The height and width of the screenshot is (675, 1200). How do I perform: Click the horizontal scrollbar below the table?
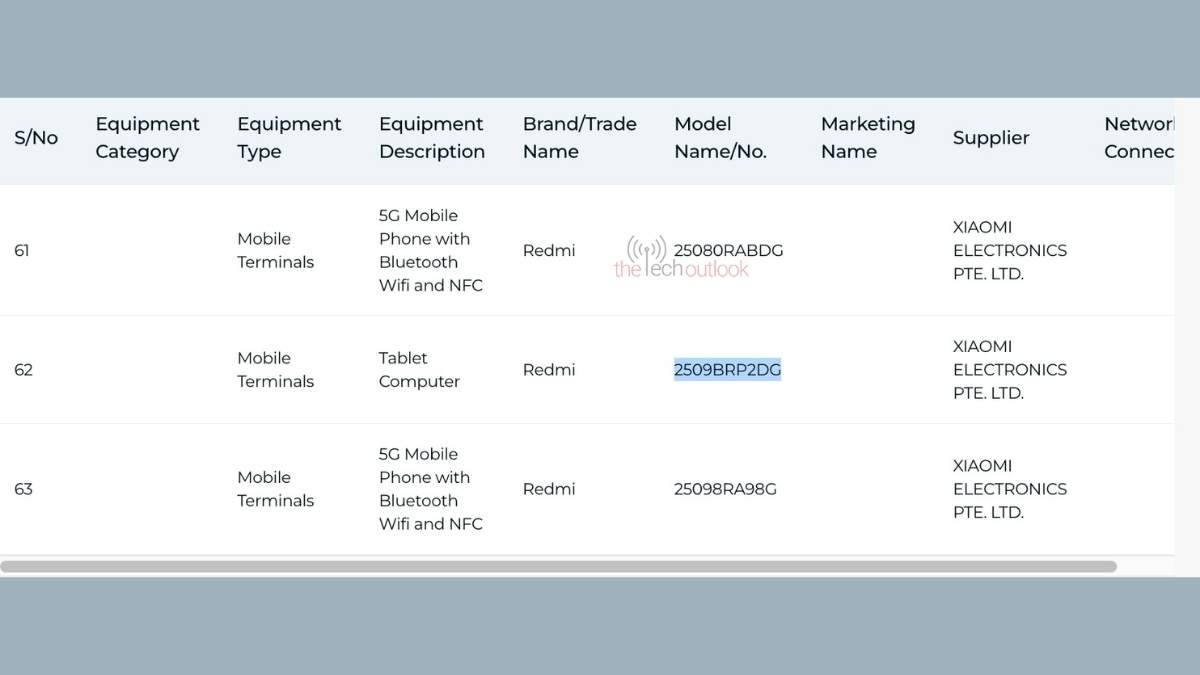(558, 566)
